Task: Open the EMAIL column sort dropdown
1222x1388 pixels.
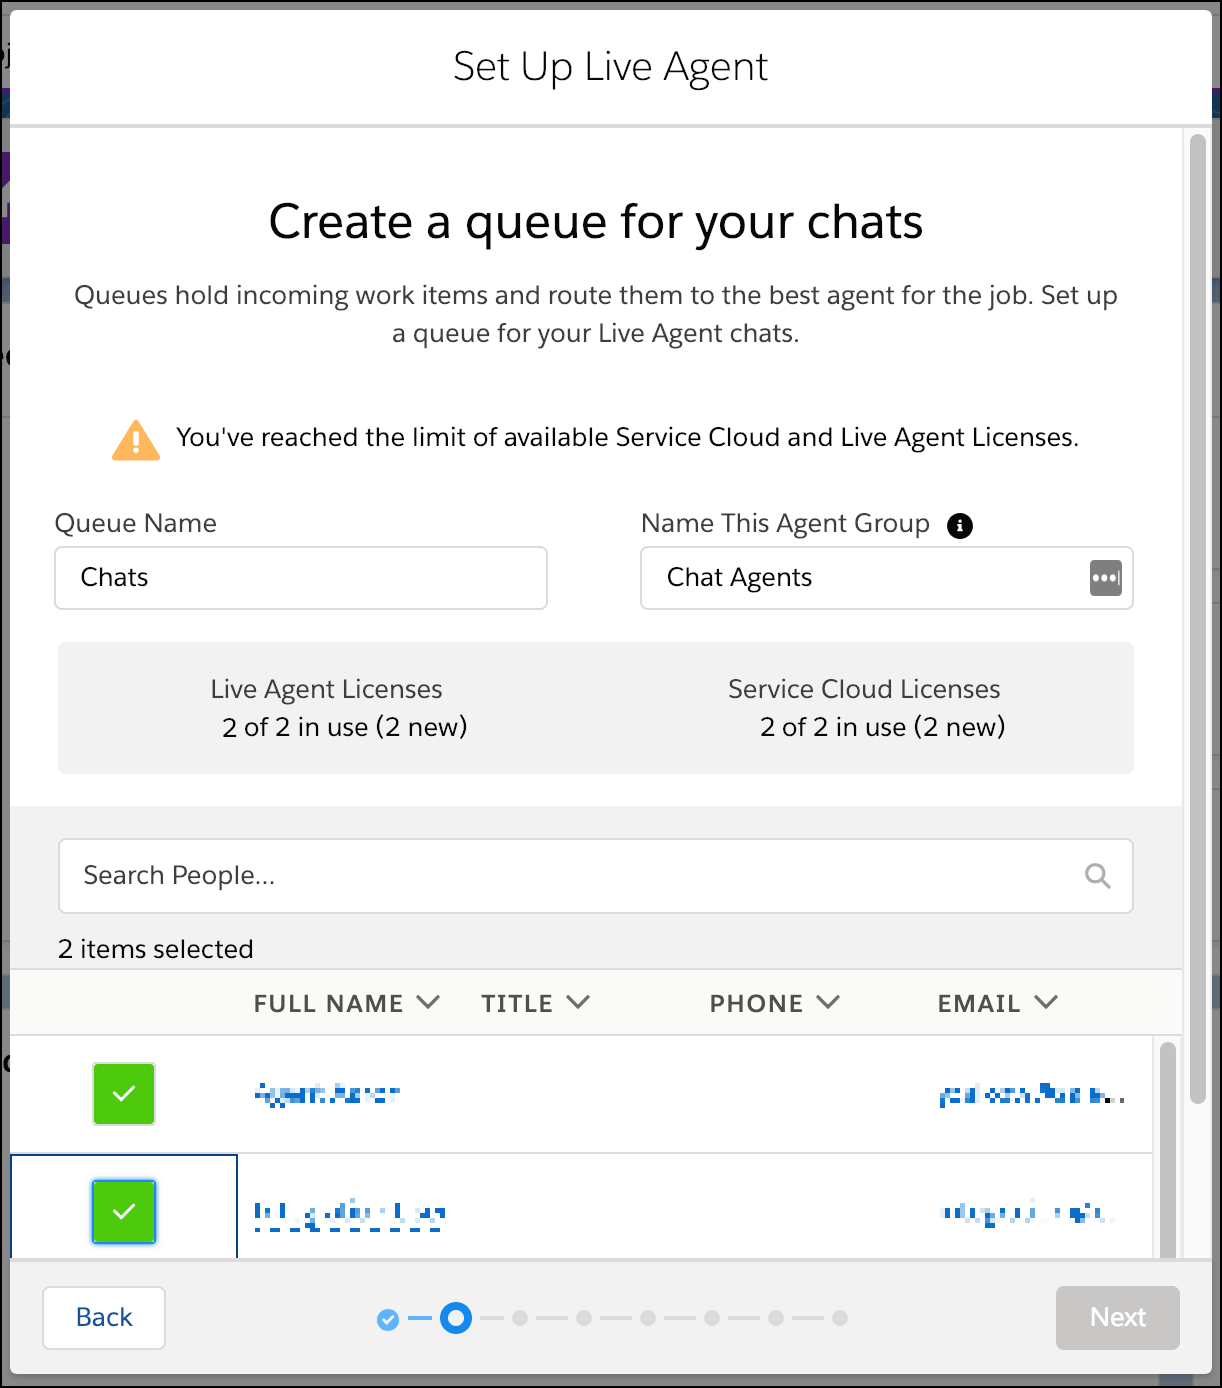Action: (x=1046, y=1002)
